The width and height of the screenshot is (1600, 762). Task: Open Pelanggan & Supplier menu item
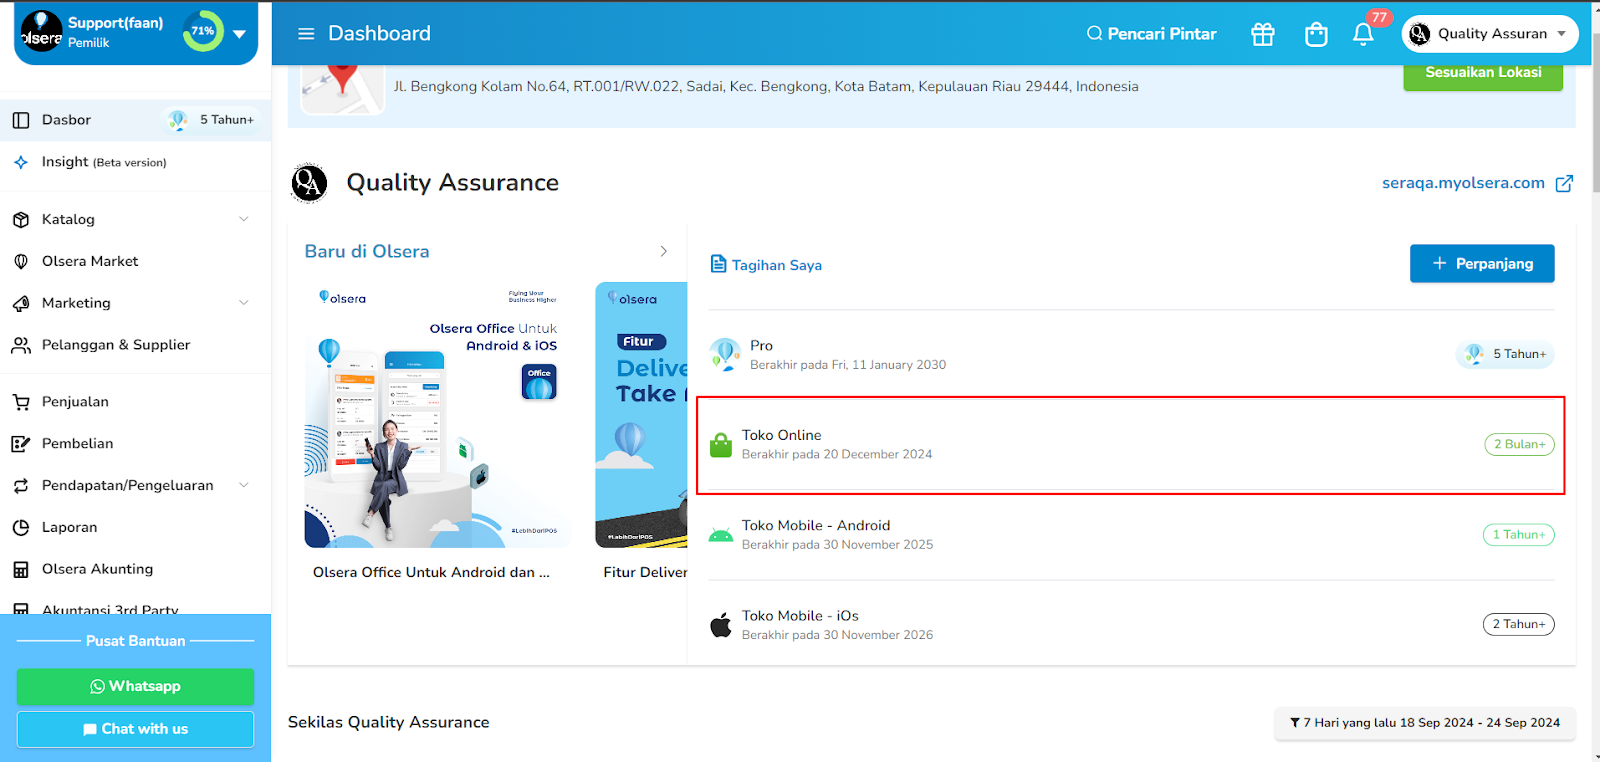click(135, 345)
